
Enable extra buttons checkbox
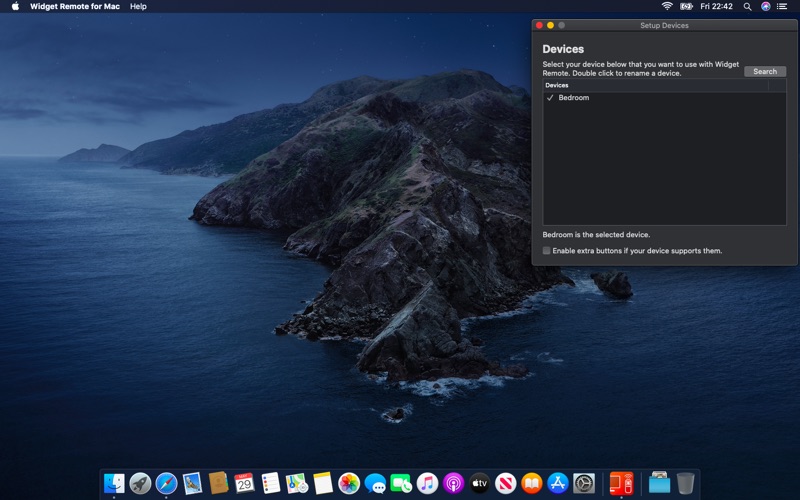pyautogui.click(x=546, y=251)
